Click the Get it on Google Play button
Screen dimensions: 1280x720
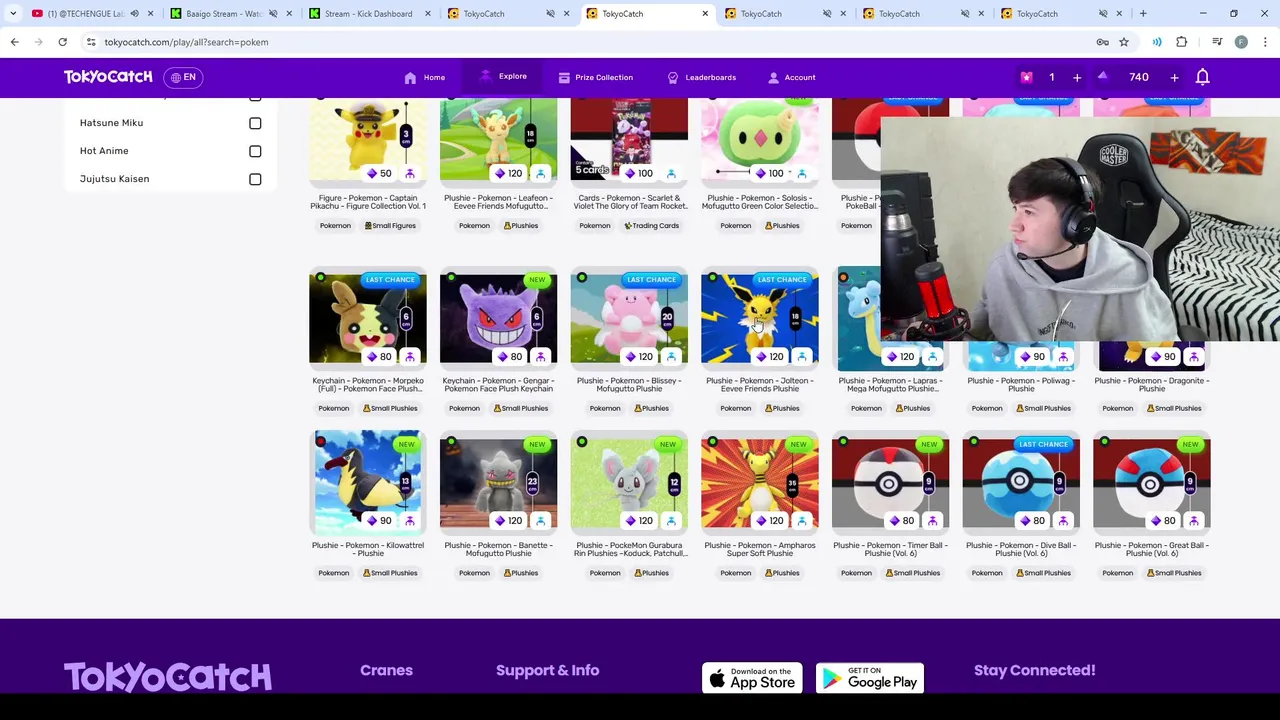(870, 678)
